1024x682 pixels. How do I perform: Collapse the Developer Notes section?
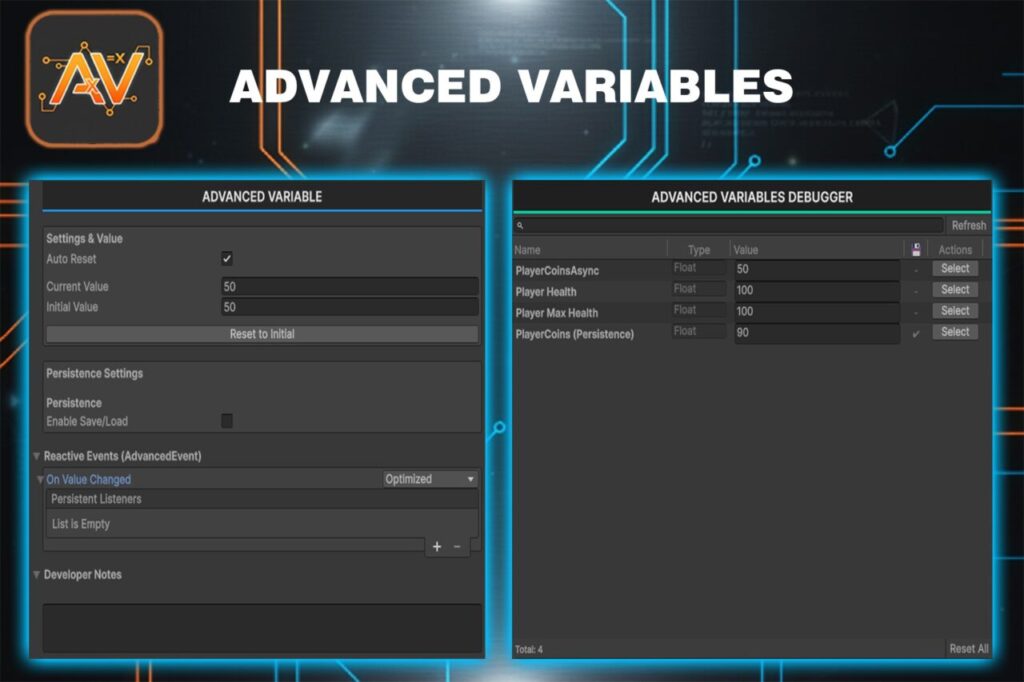coord(35,574)
